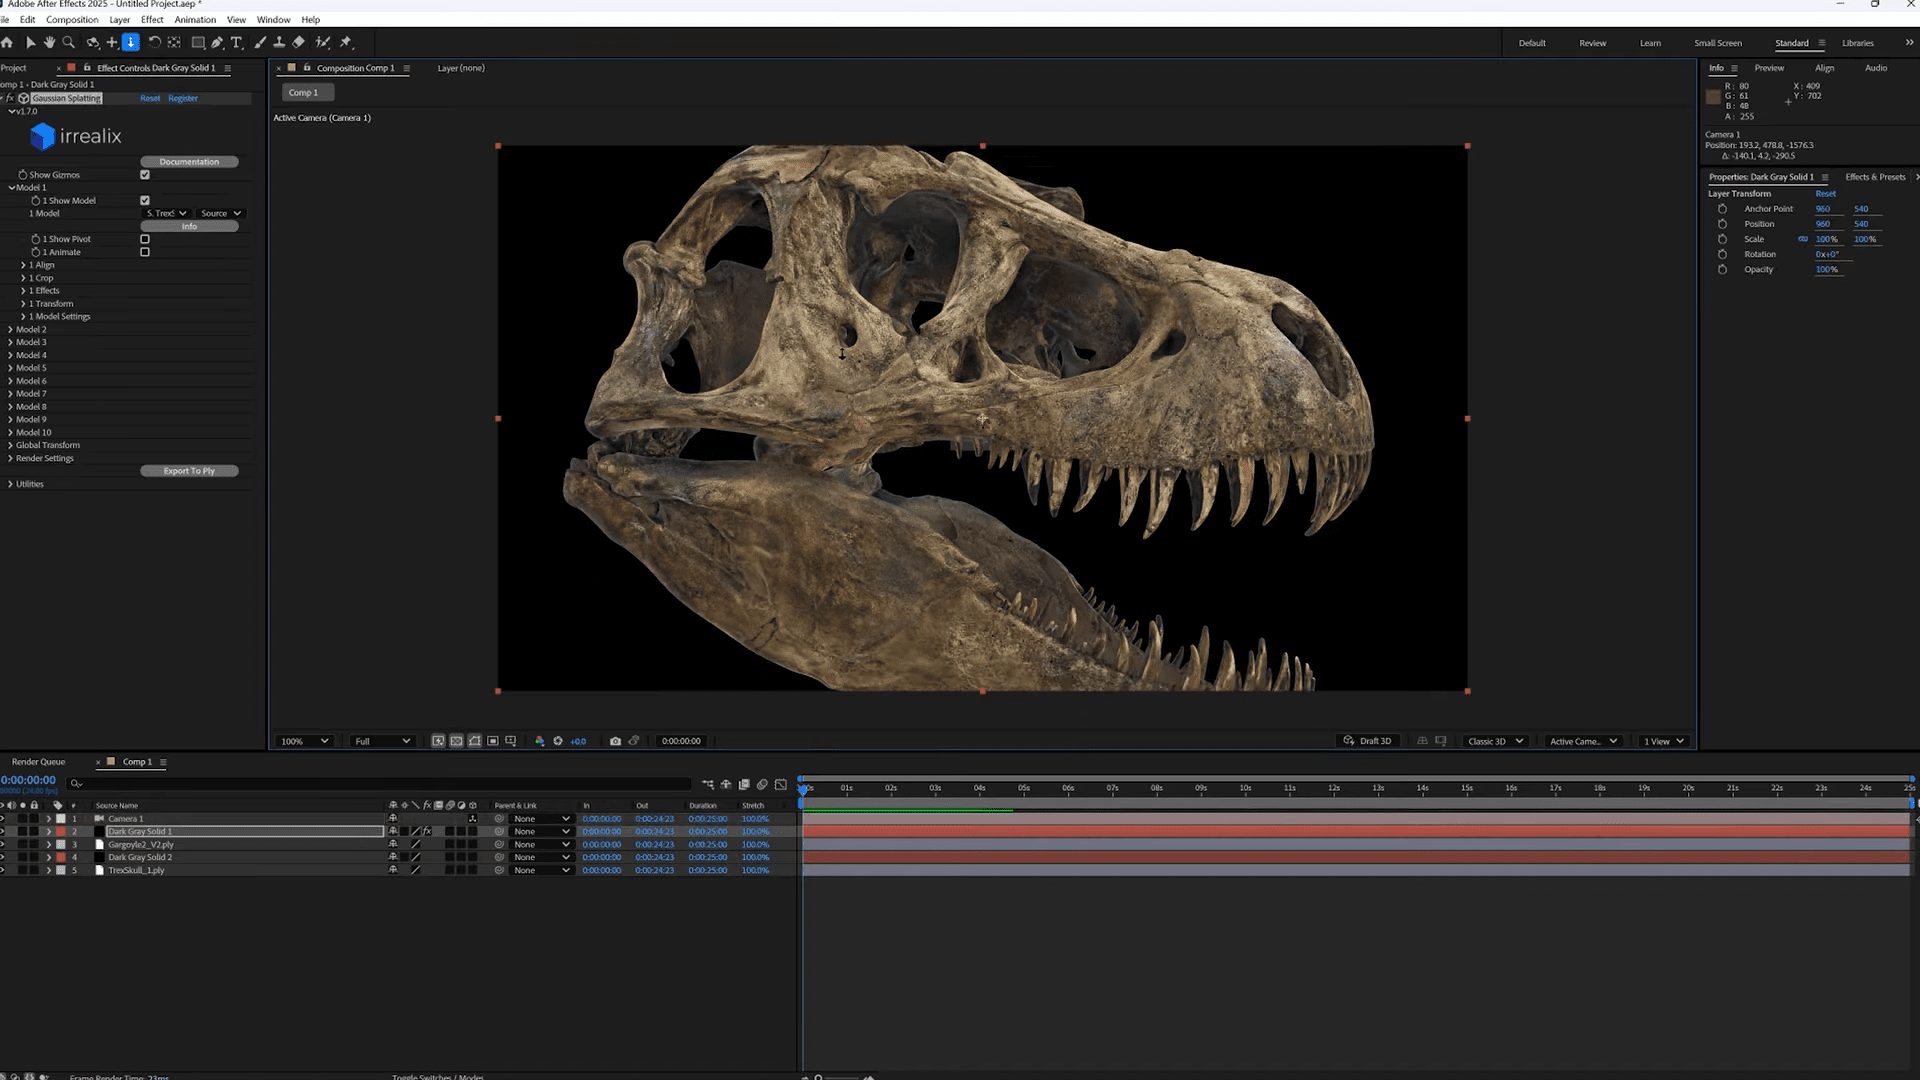The image size is (1920, 1080).
Task: Click the Documentation button
Action: [x=189, y=162]
